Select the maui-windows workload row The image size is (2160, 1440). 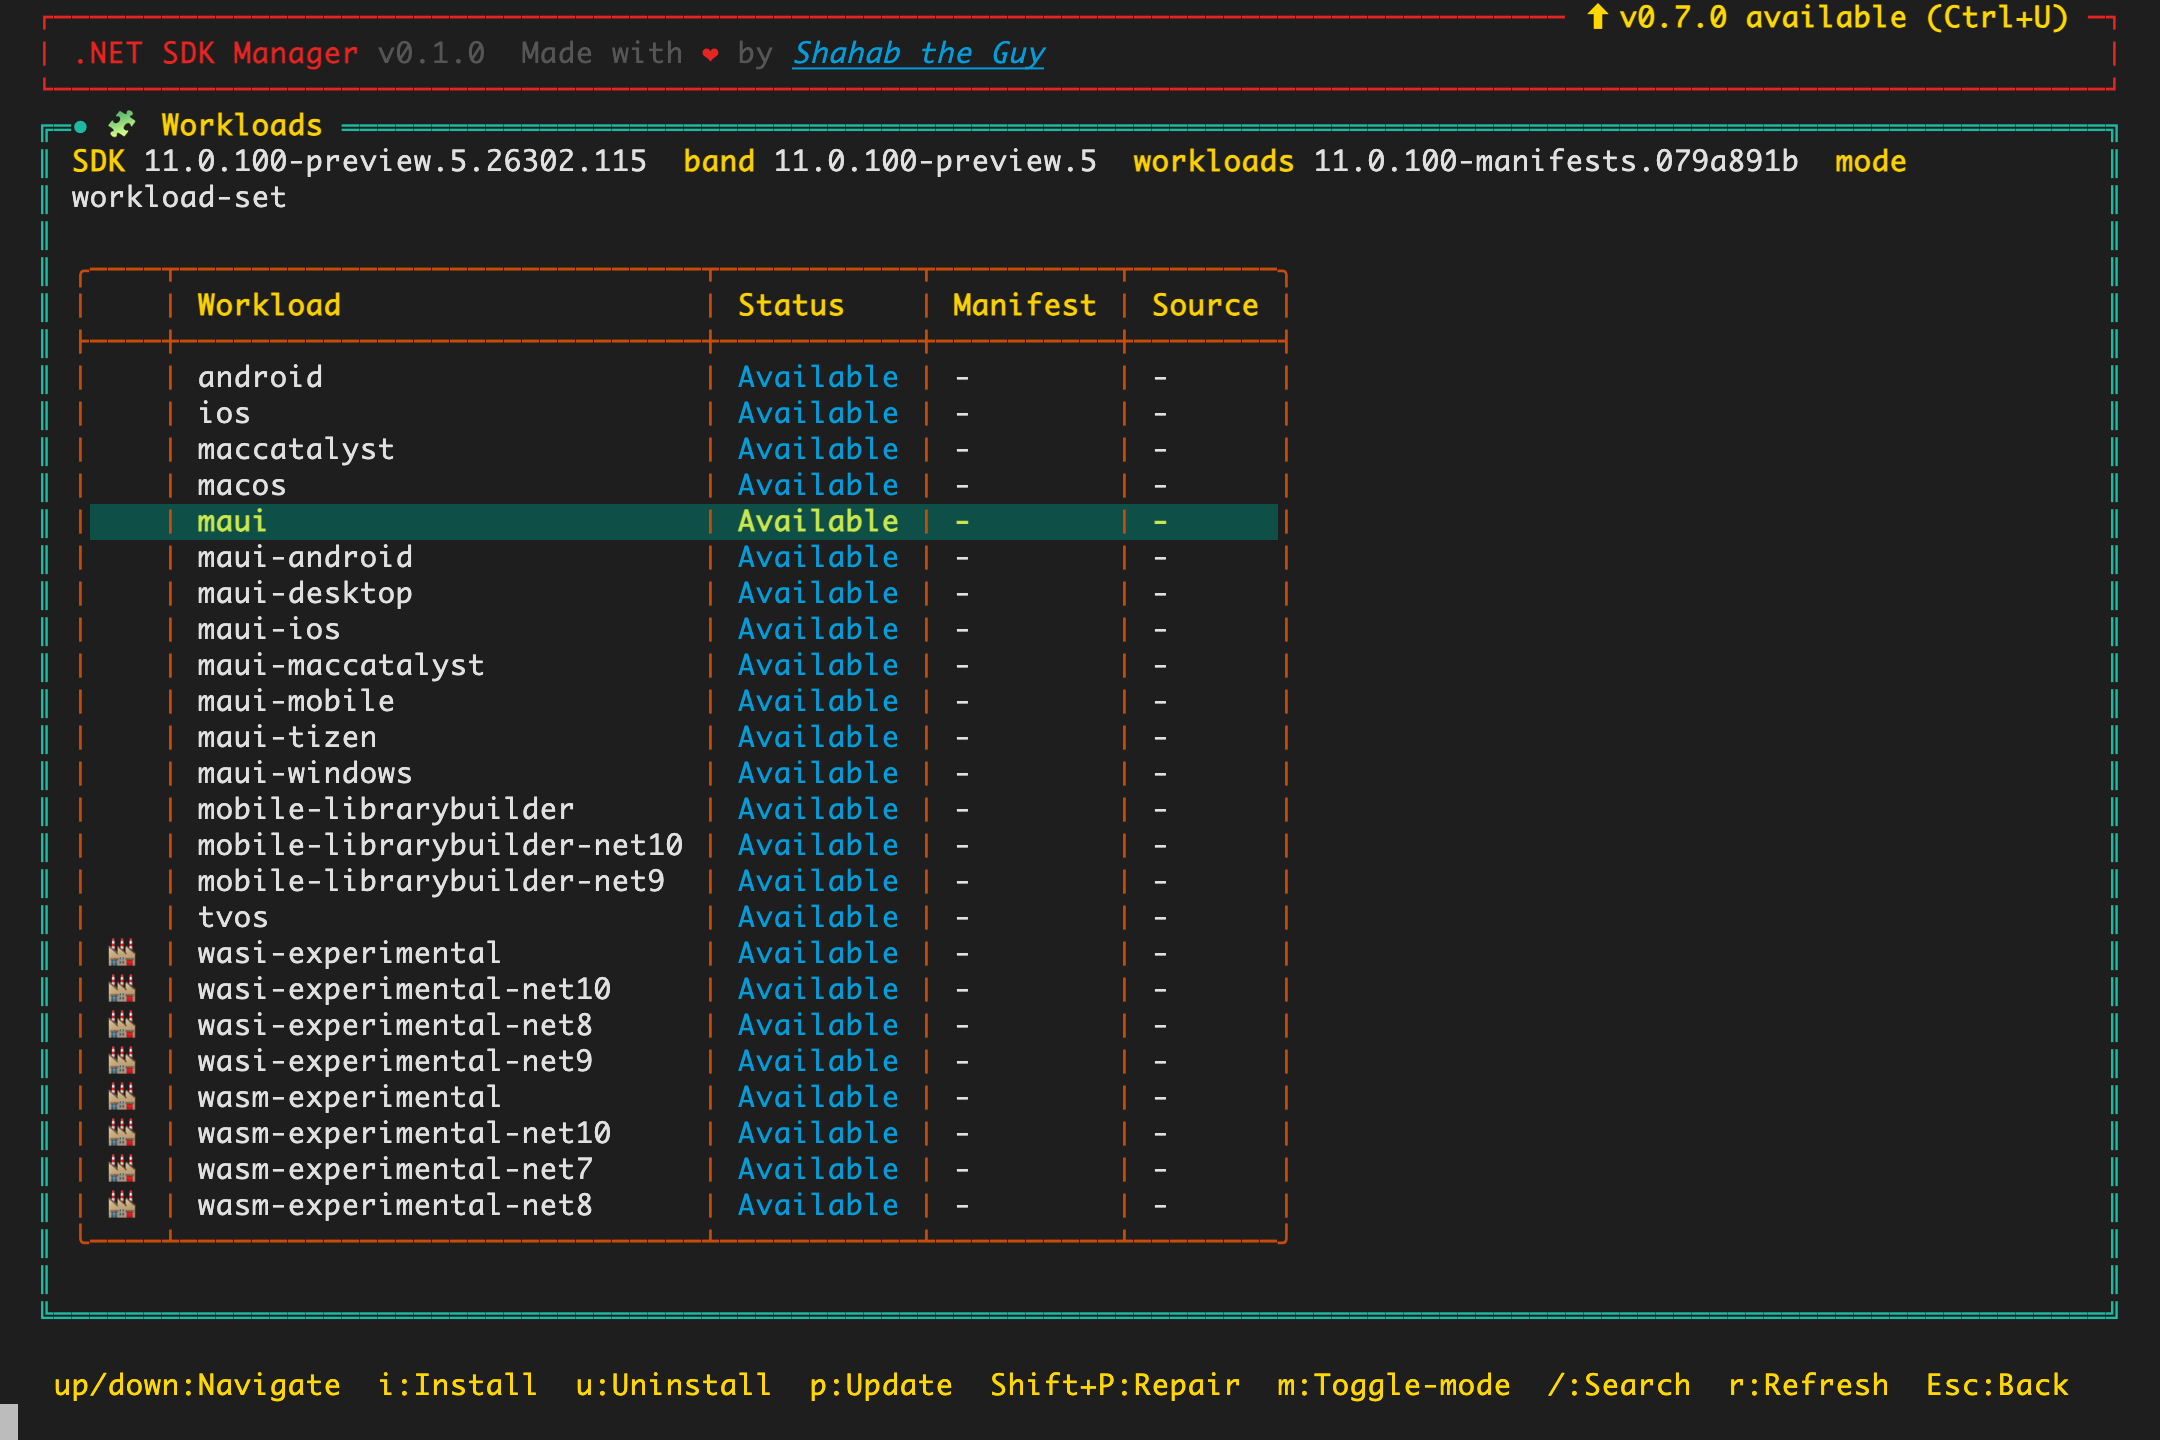(684, 773)
